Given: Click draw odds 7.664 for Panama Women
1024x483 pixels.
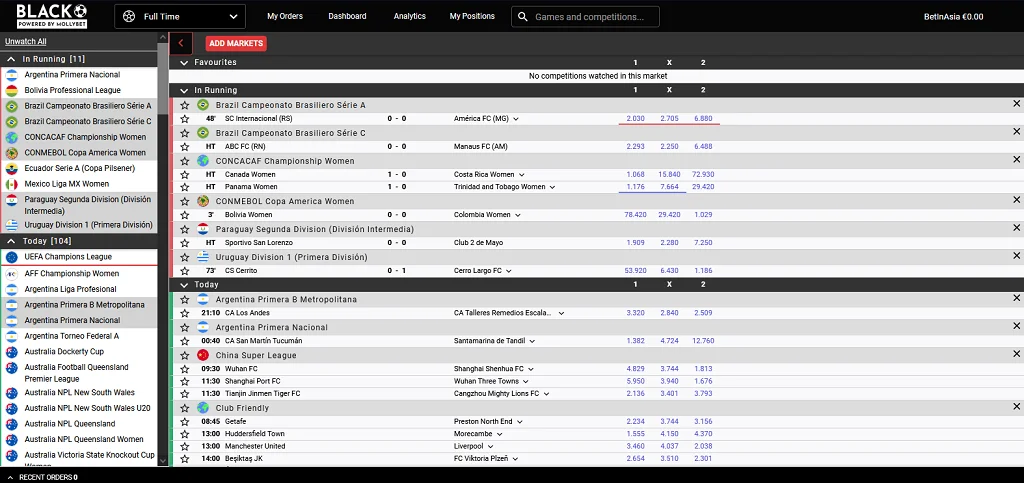Looking at the screenshot, I should [x=669, y=187].
